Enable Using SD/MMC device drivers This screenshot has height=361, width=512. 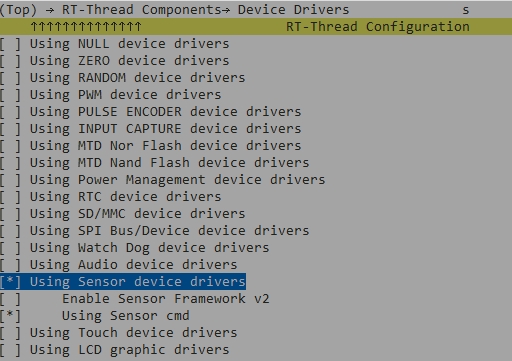(123, 214)
